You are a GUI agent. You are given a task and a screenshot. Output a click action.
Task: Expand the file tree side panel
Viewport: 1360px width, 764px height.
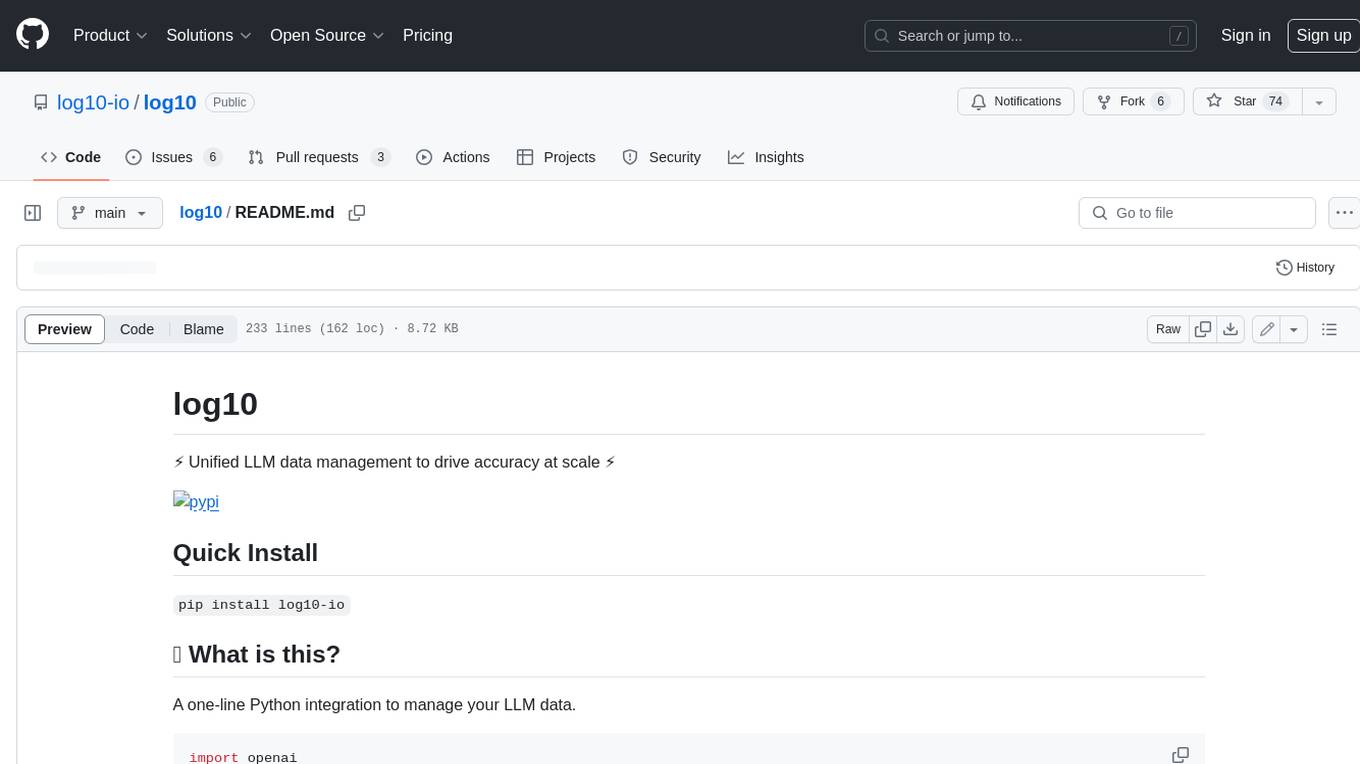pos(33,213)
